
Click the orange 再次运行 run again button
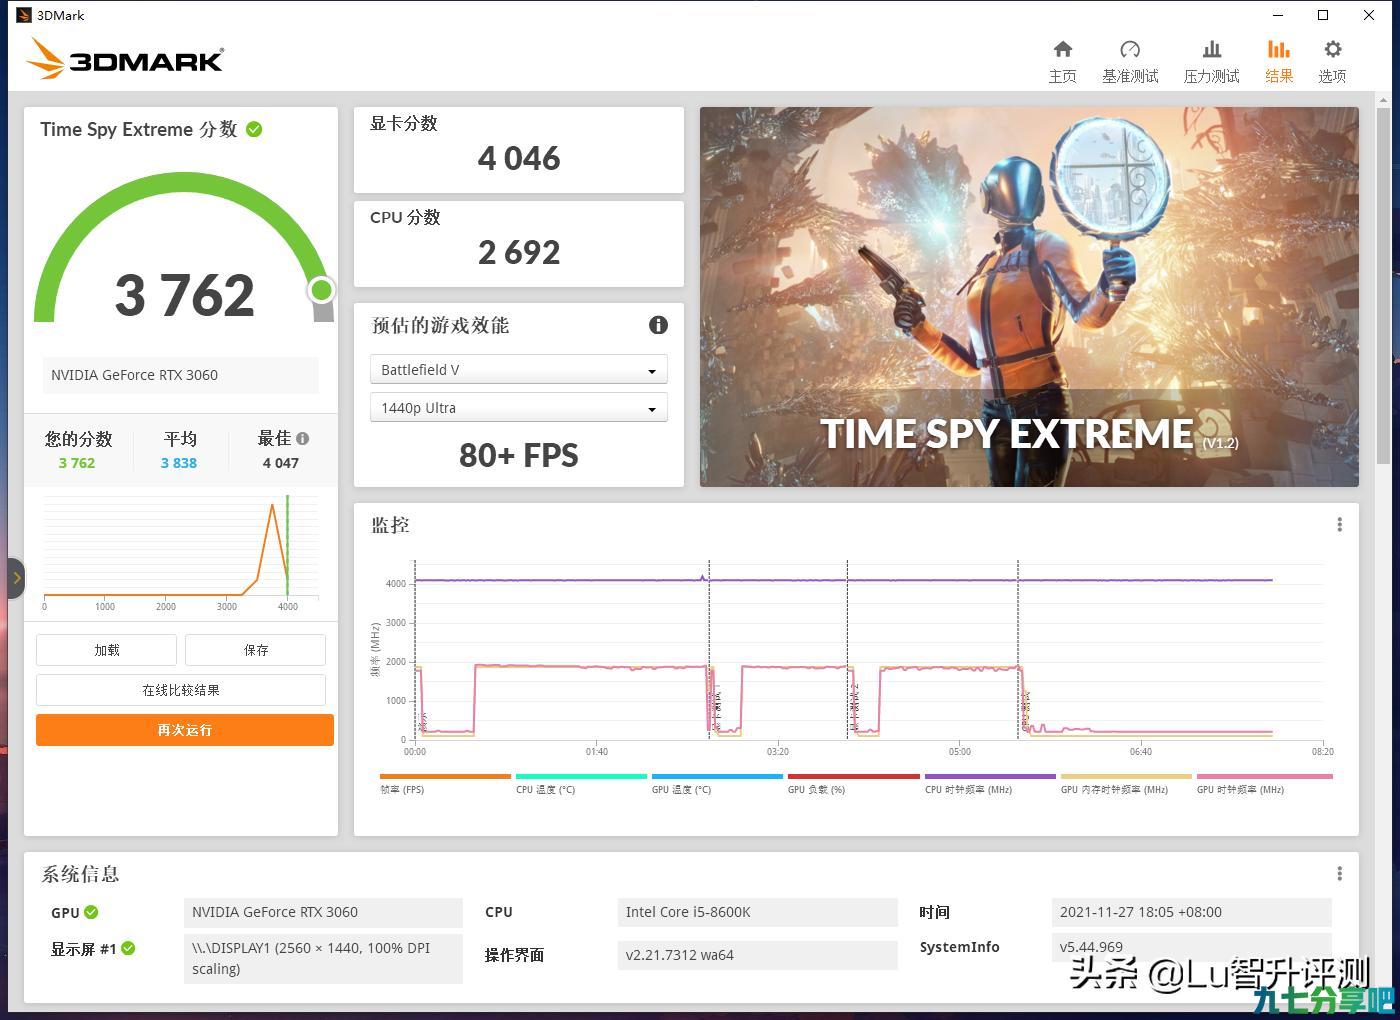pos(185,730)
